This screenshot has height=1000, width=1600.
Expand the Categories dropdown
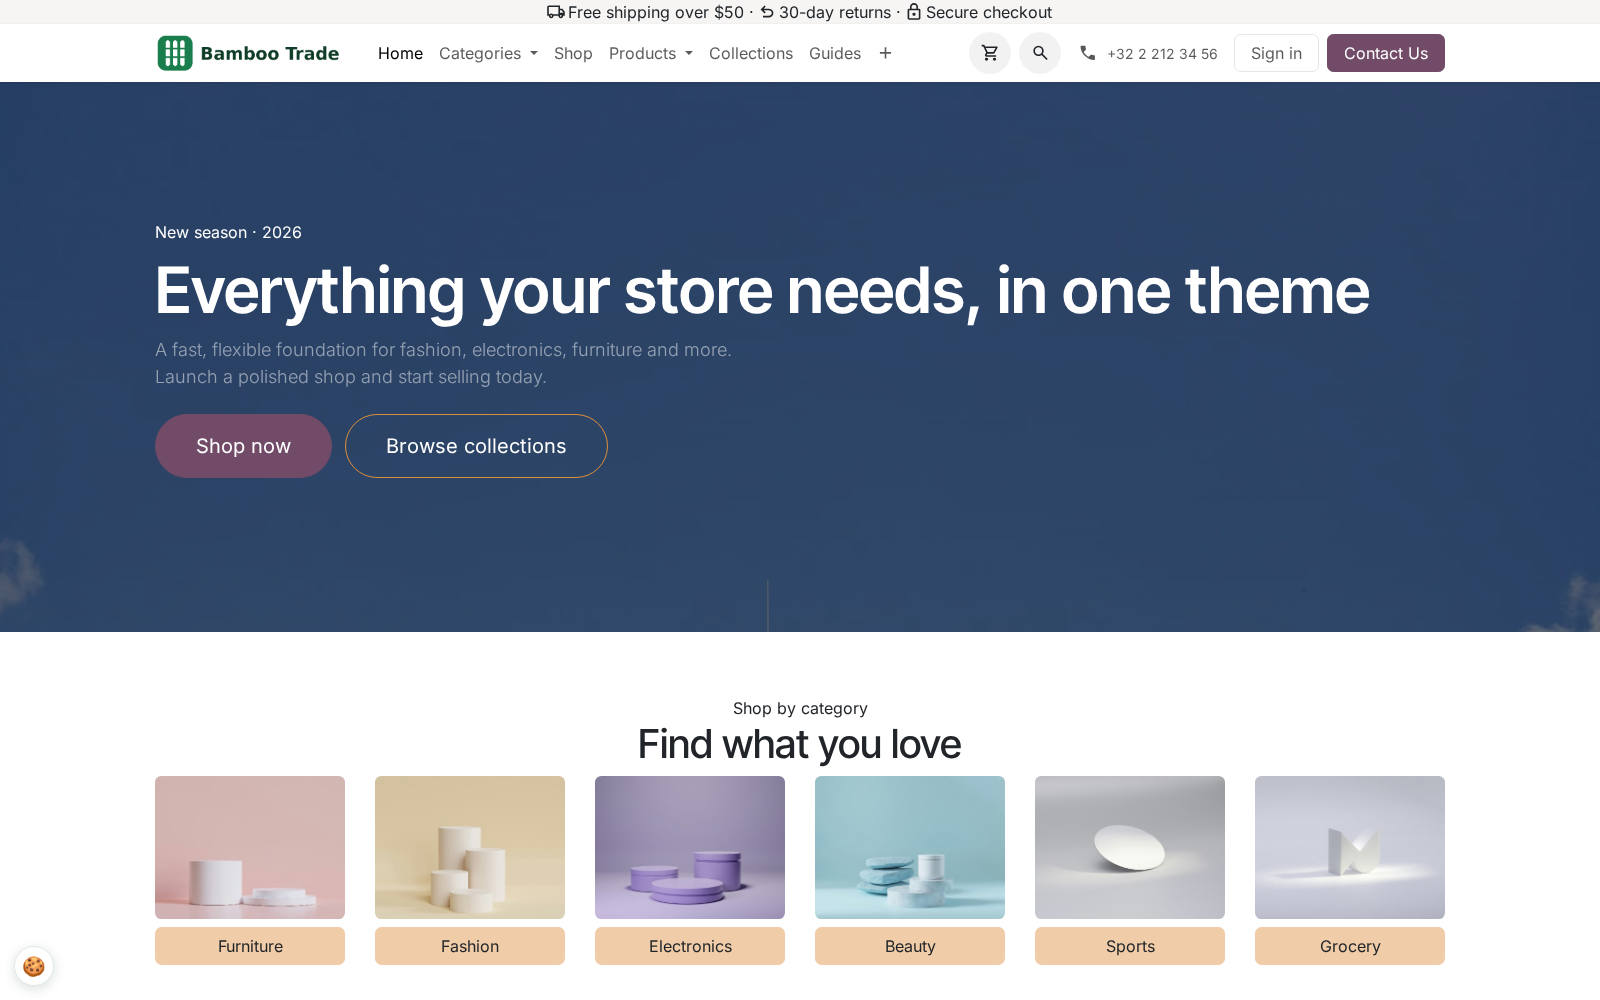pos(488,53)
